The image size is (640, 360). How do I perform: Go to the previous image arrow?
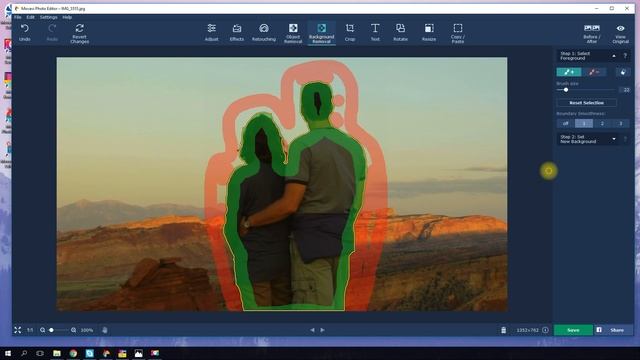312,330
